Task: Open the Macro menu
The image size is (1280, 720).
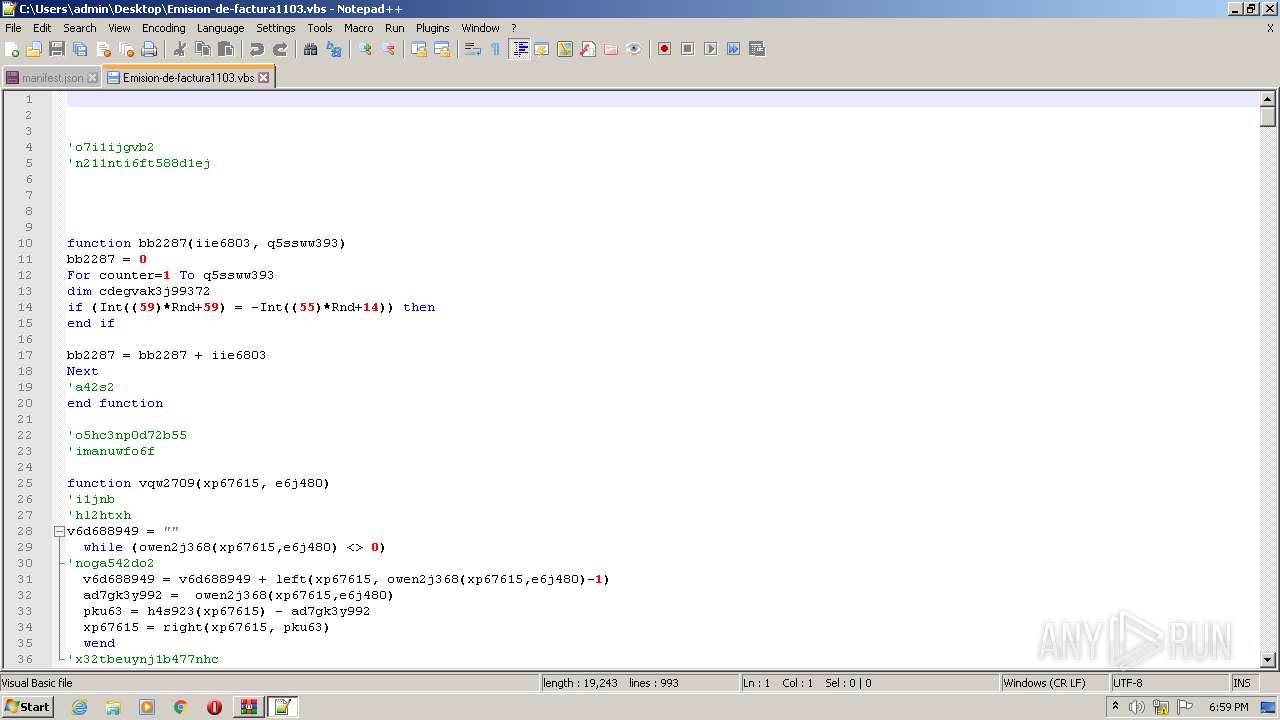Action: pos(359,28)
